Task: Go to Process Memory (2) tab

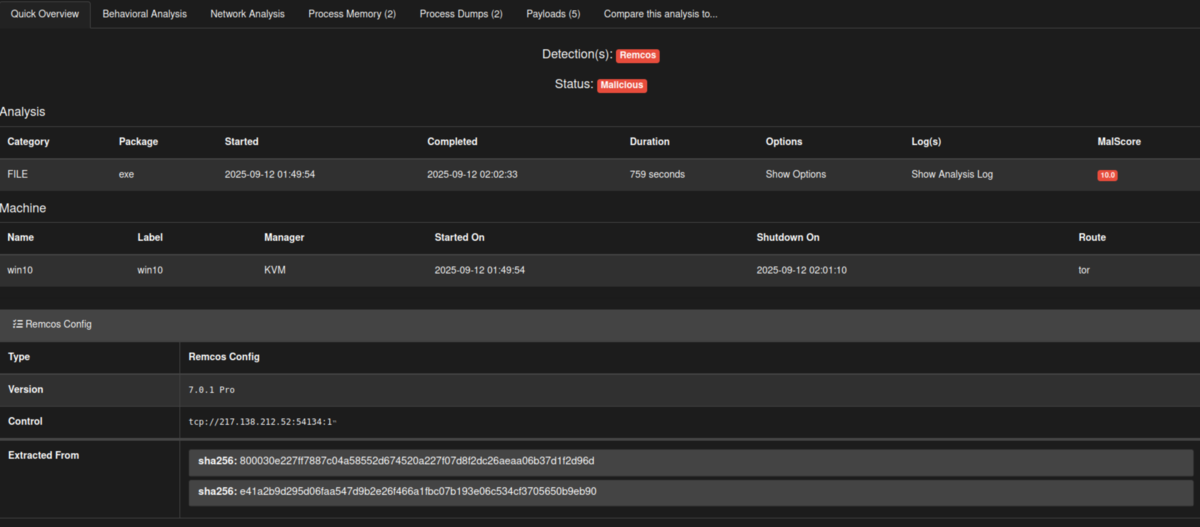Action: pyautogui.click(x=352, y=14)
